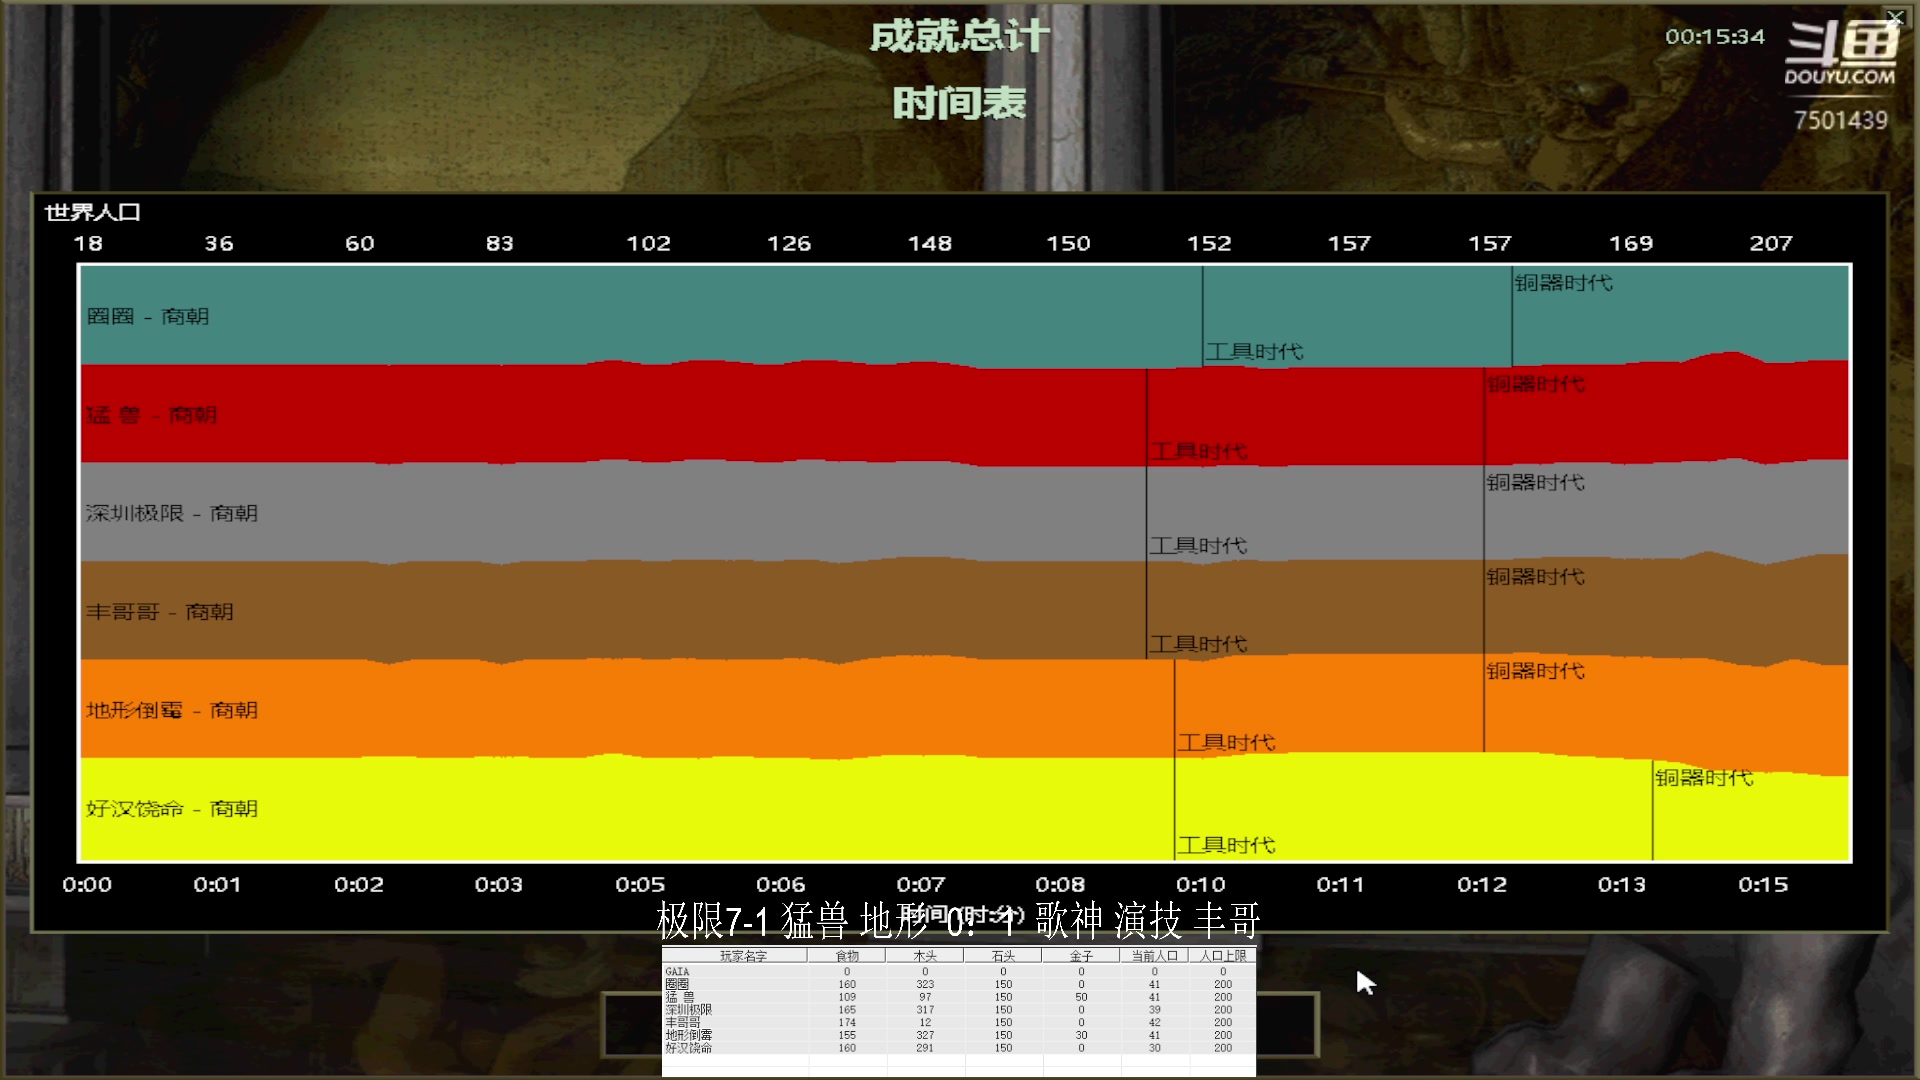Click the 世界人口 heading
The height and width of the screenshot is (1080, 1920).
93,212
